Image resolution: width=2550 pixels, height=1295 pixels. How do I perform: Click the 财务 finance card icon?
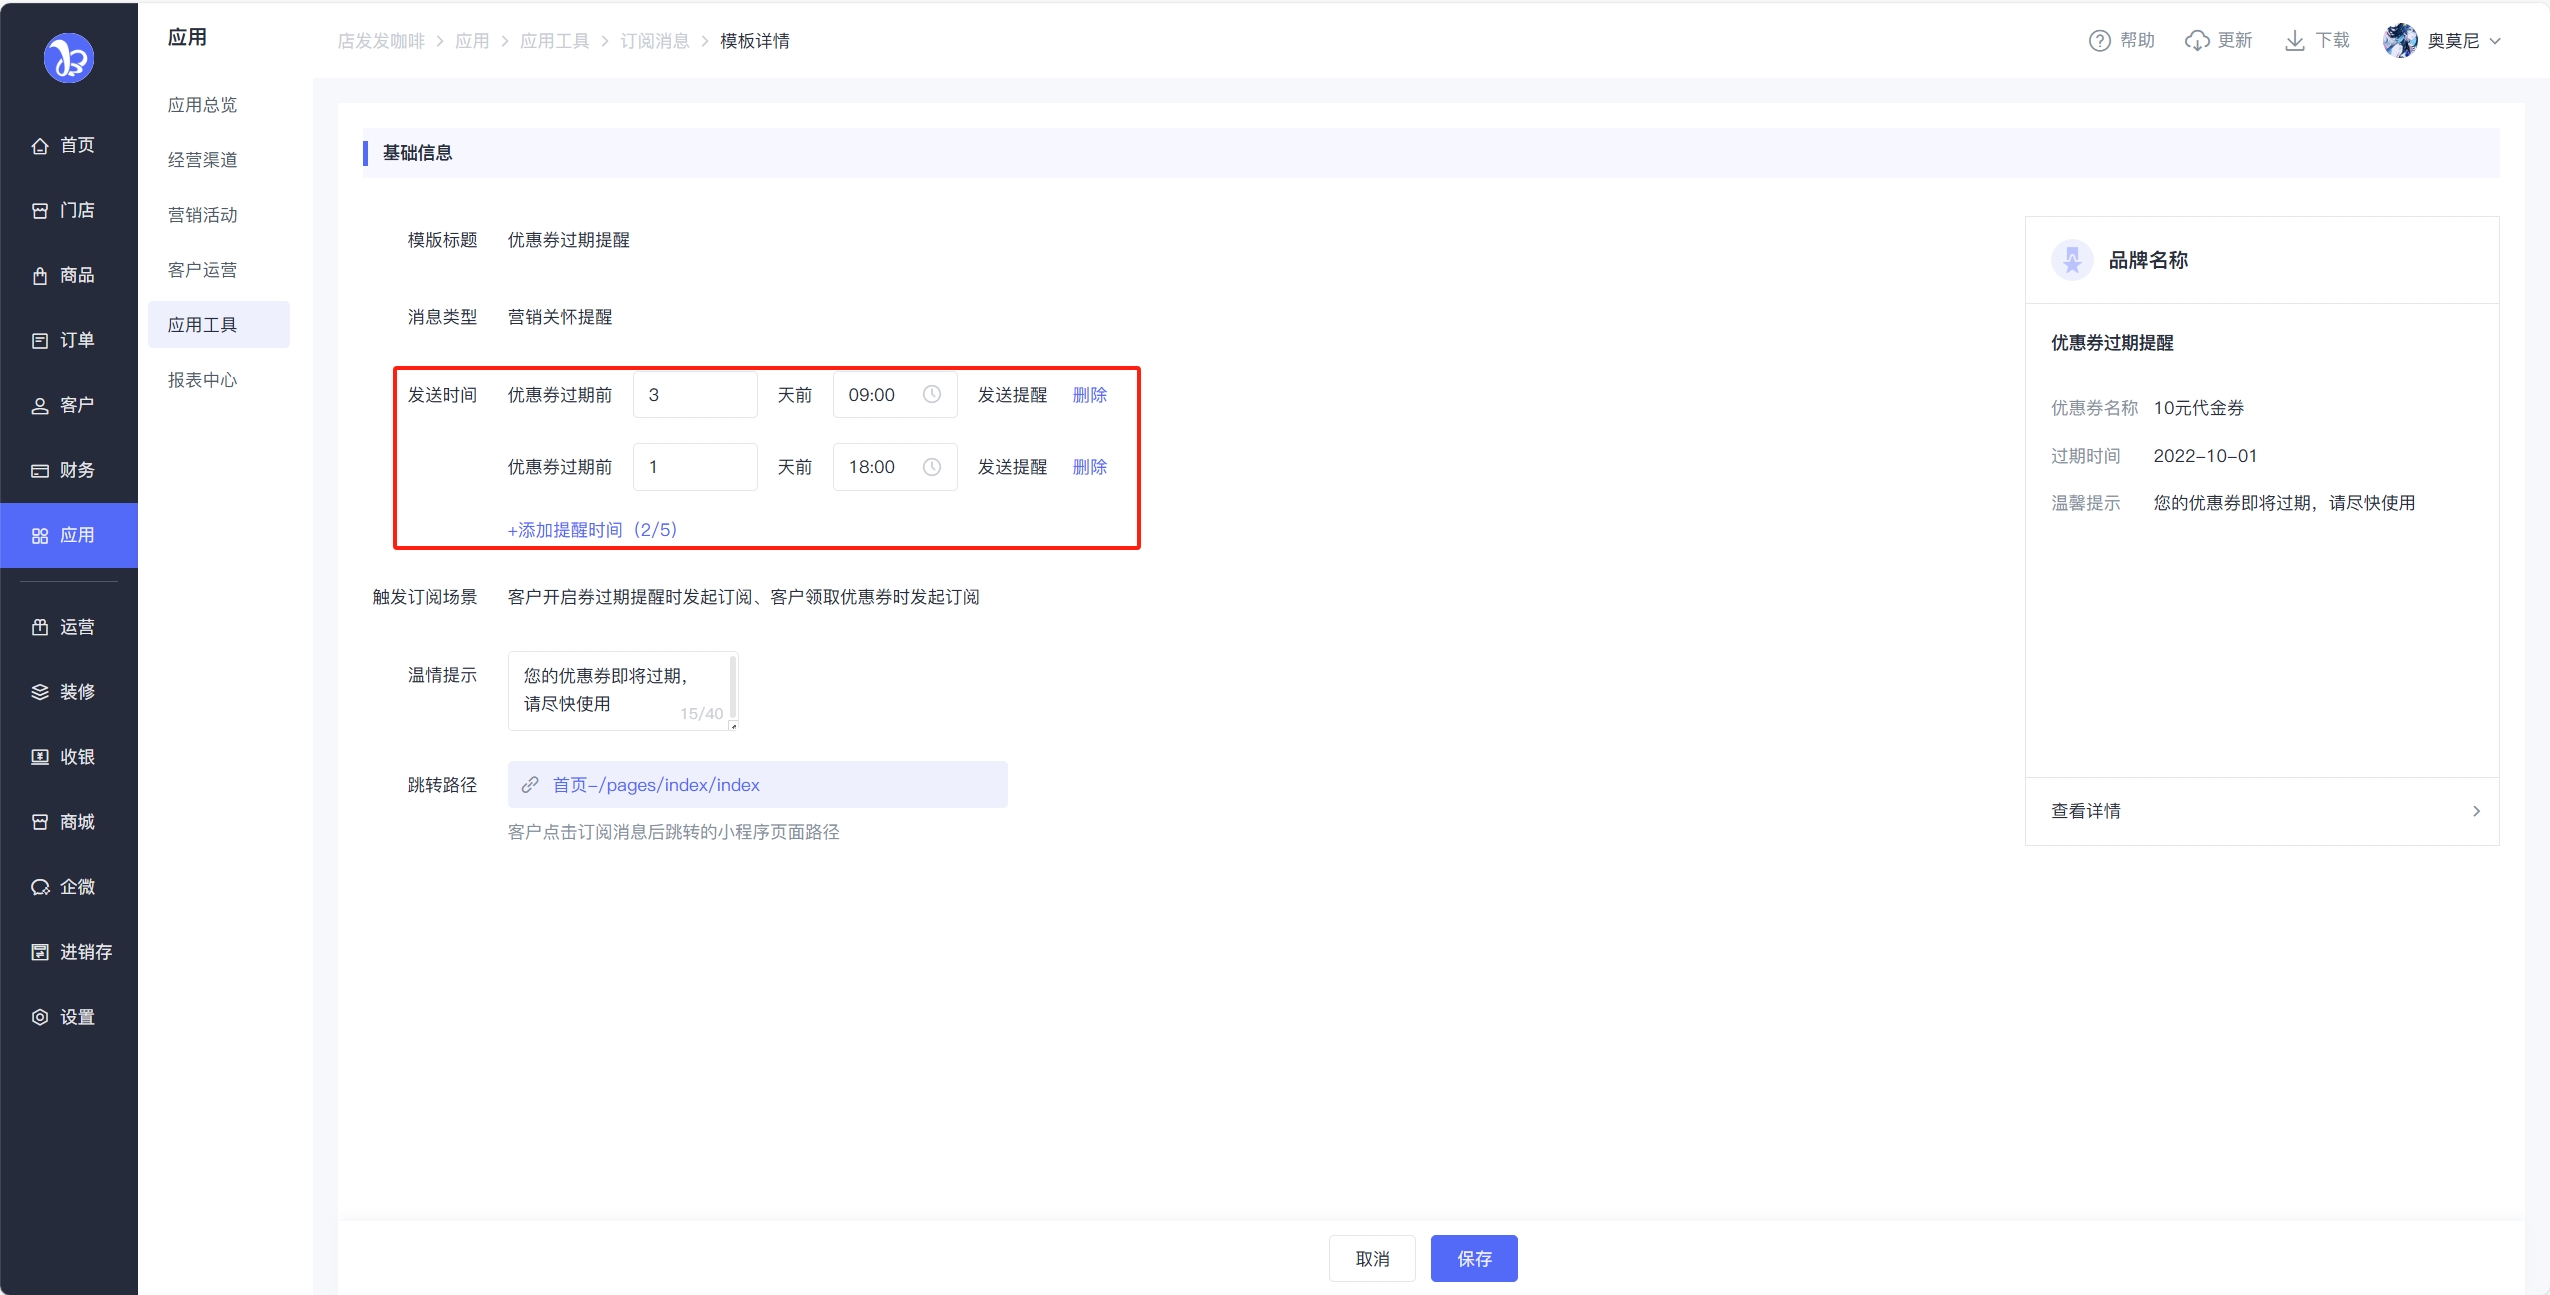pyautogui.click(x=40, y=471)
